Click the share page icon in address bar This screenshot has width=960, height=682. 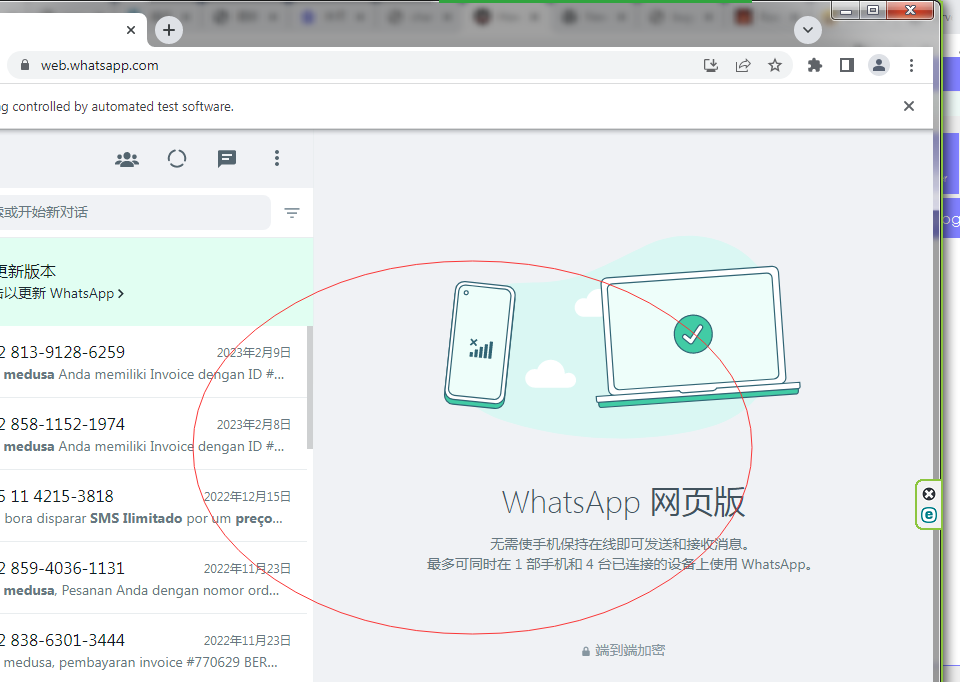743,65
